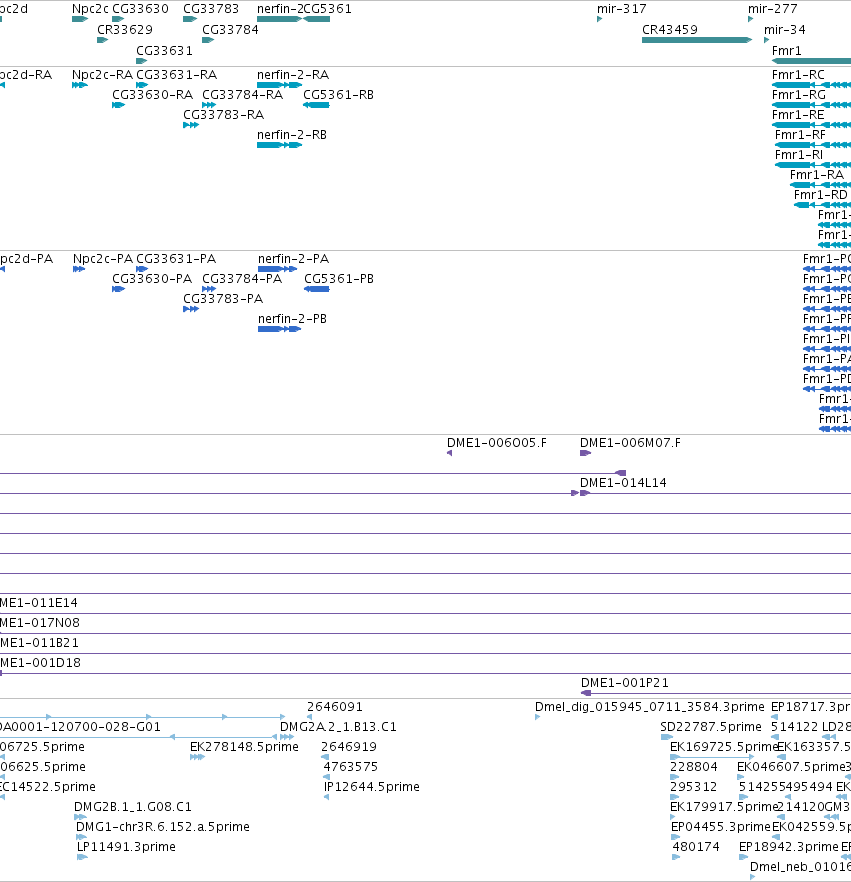Open the CG5361-PB protein label
The height and width of the screenshot is (882, 851).
click(x=339, y=279)
